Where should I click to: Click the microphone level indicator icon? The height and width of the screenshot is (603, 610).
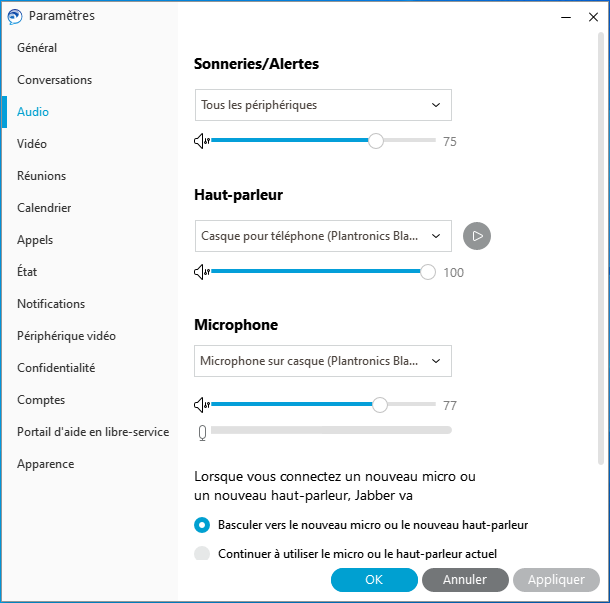click(202, 431)
